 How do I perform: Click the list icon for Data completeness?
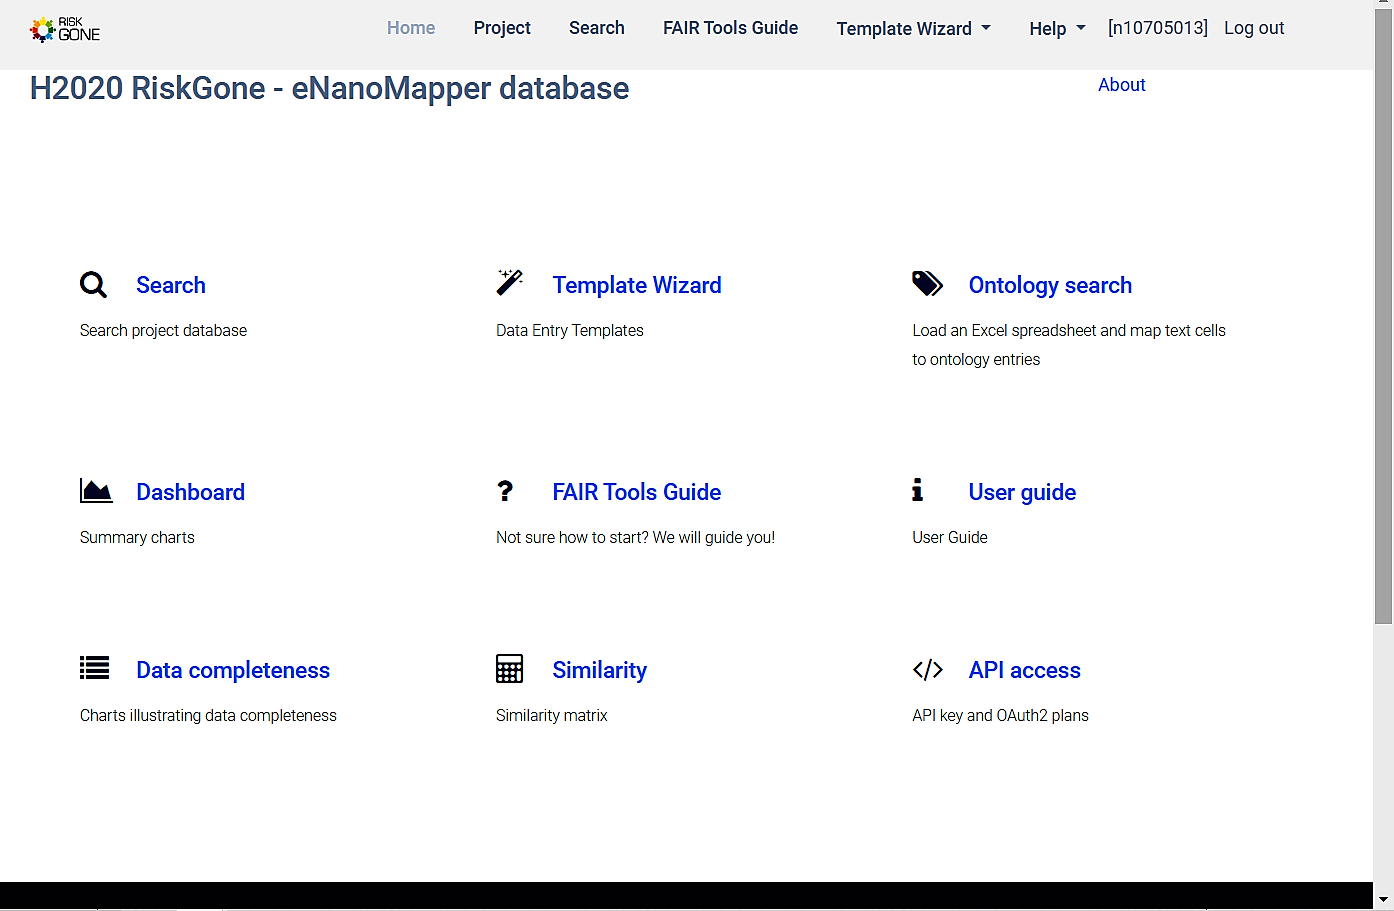[x=95, y=668]
